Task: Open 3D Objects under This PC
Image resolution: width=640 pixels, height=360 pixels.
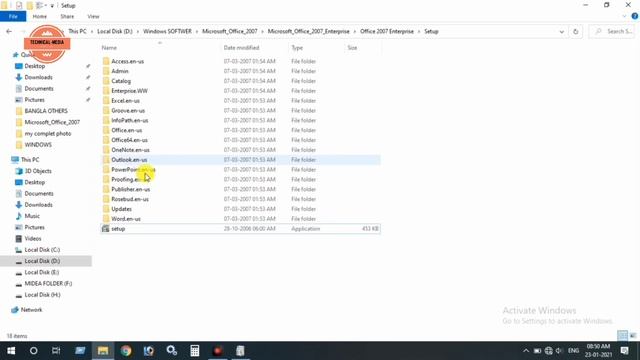Action: point(38,171)
